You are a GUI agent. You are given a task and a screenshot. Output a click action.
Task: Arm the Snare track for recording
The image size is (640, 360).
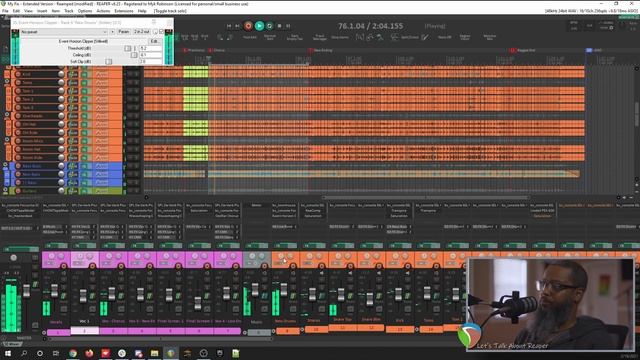point(18,83)
